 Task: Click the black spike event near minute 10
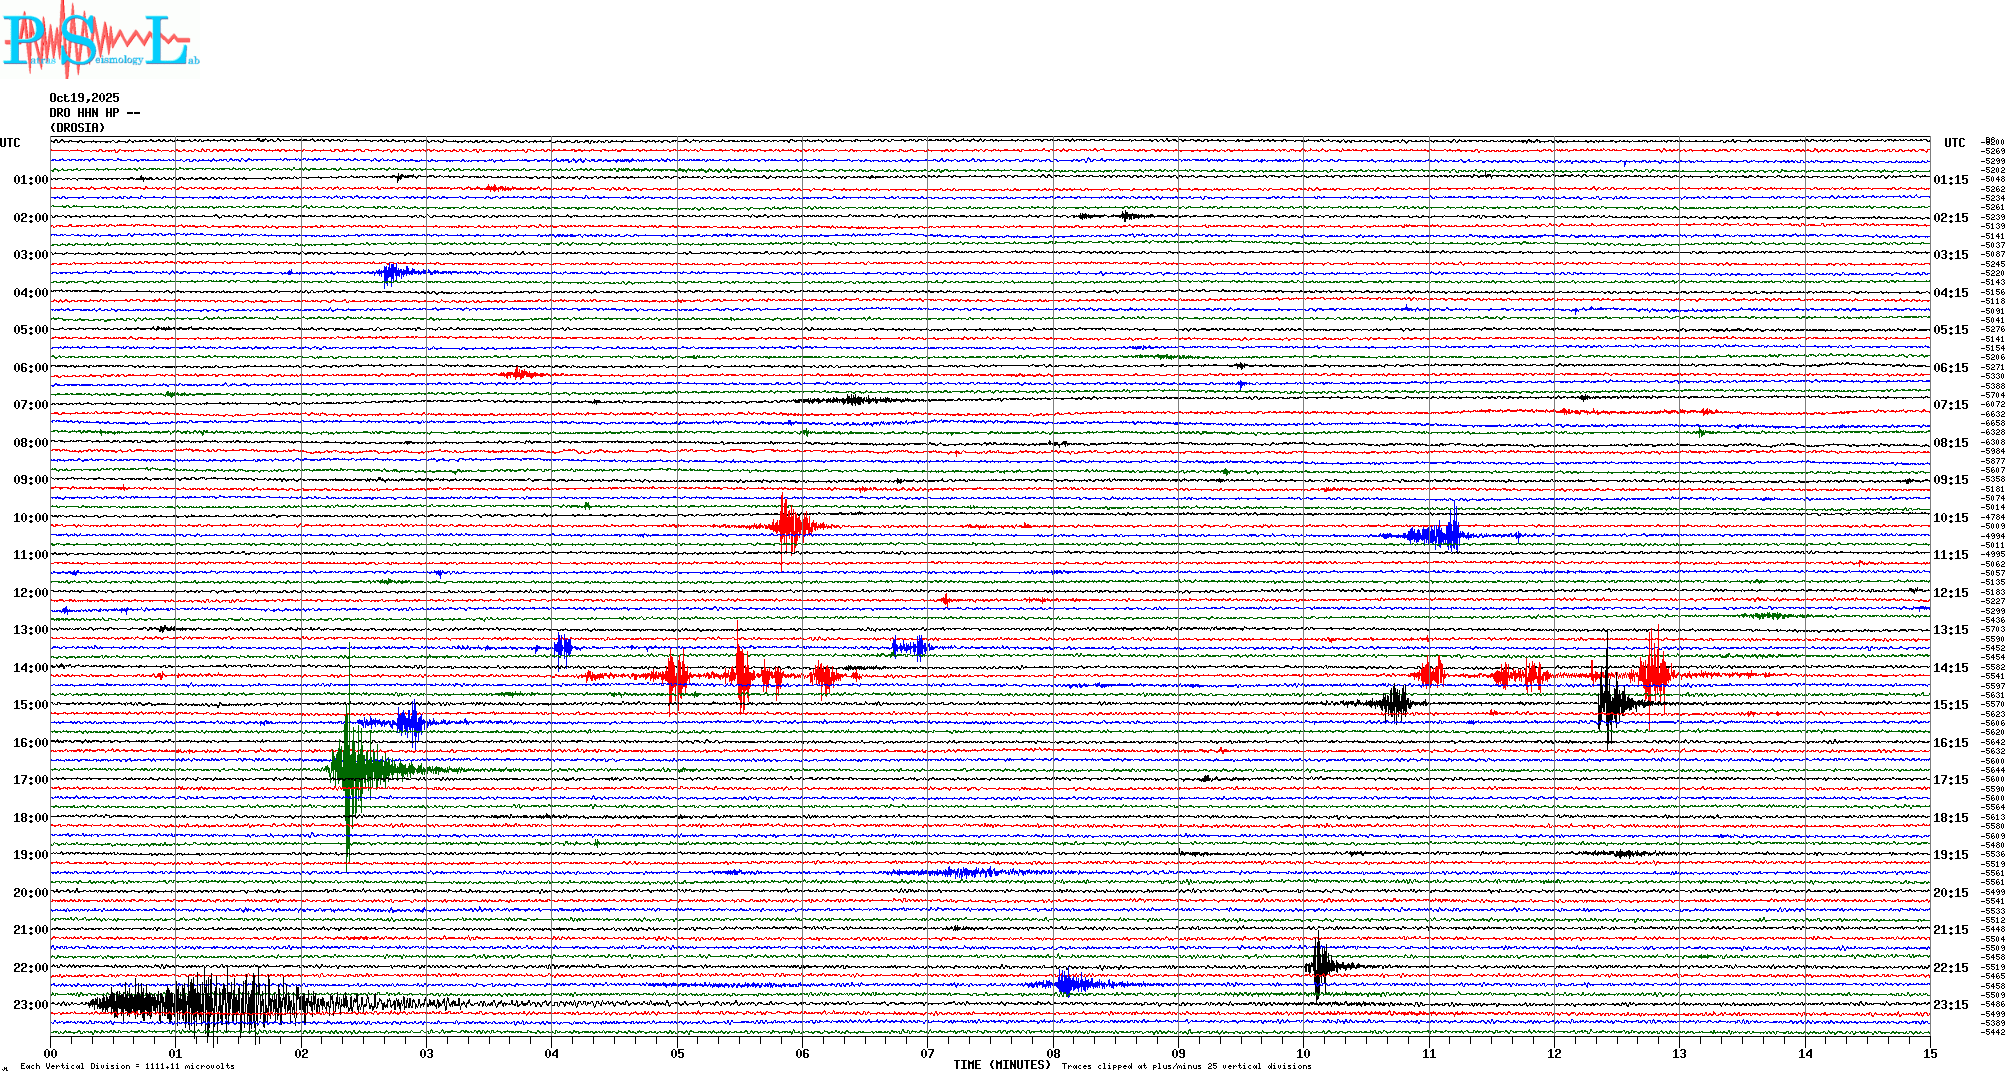(1320, 966)
